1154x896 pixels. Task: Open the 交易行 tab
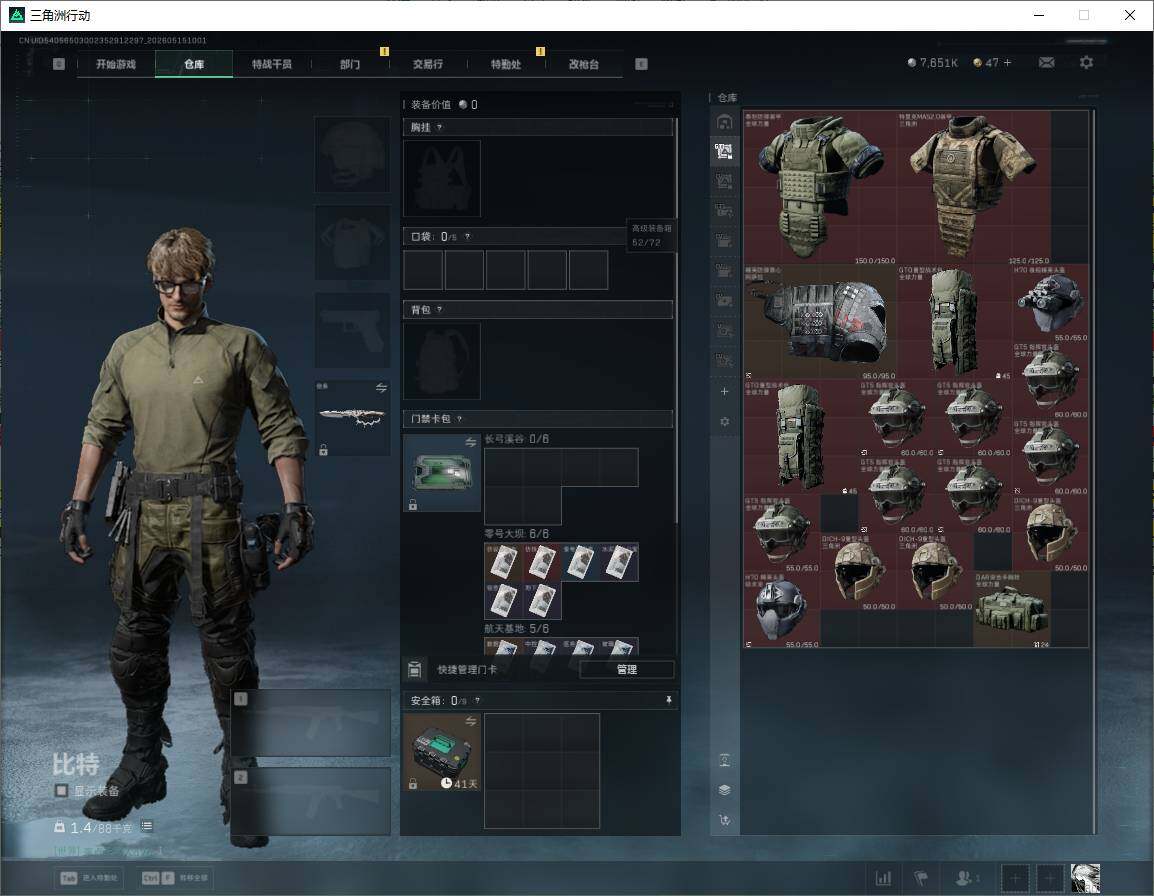[x=428, y=64]
